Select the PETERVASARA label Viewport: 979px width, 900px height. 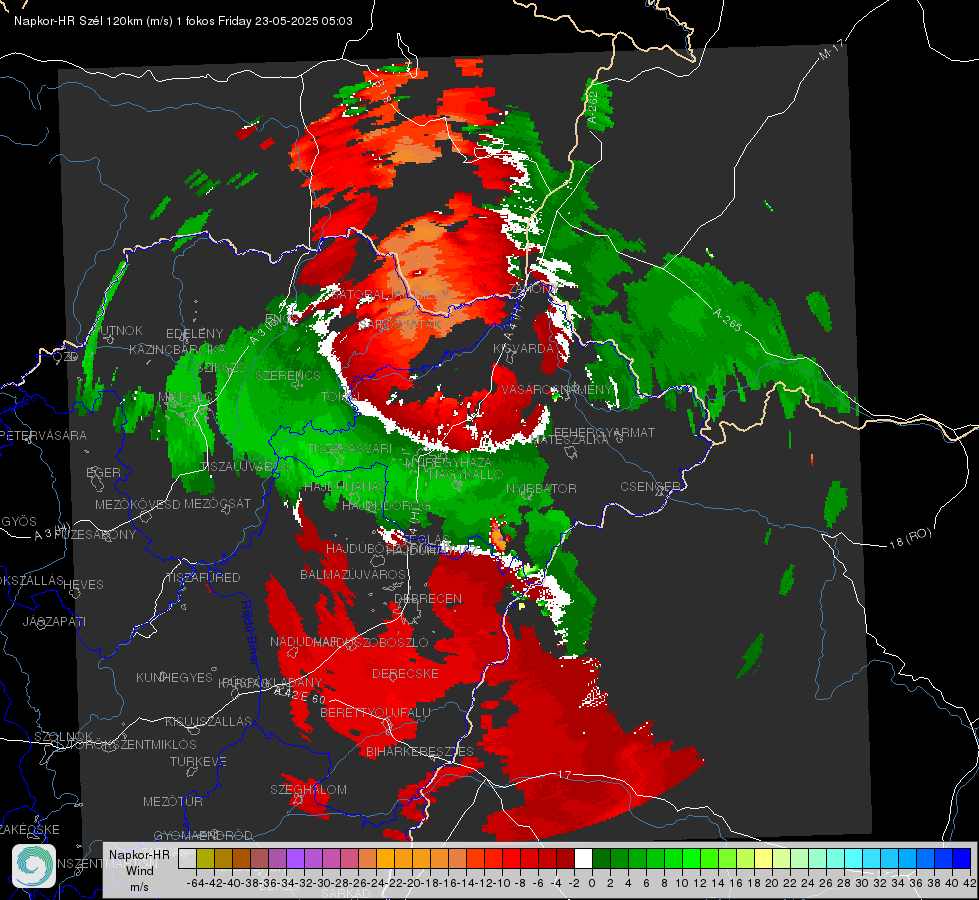click(43, 435)
